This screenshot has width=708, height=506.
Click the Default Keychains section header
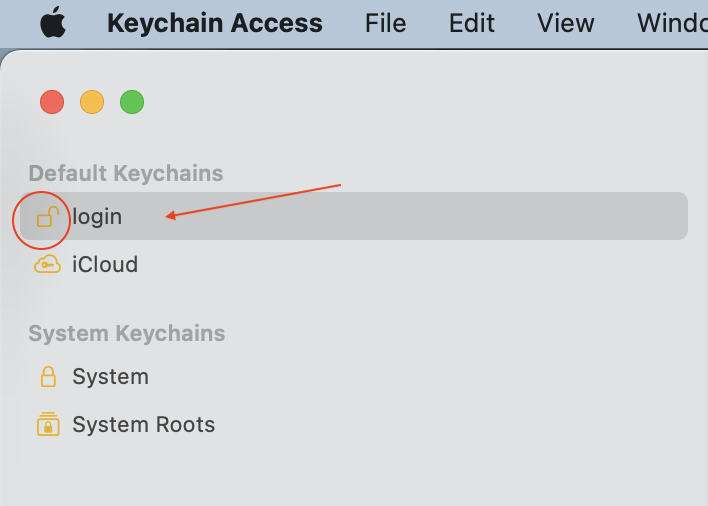[x=126, y=173]
